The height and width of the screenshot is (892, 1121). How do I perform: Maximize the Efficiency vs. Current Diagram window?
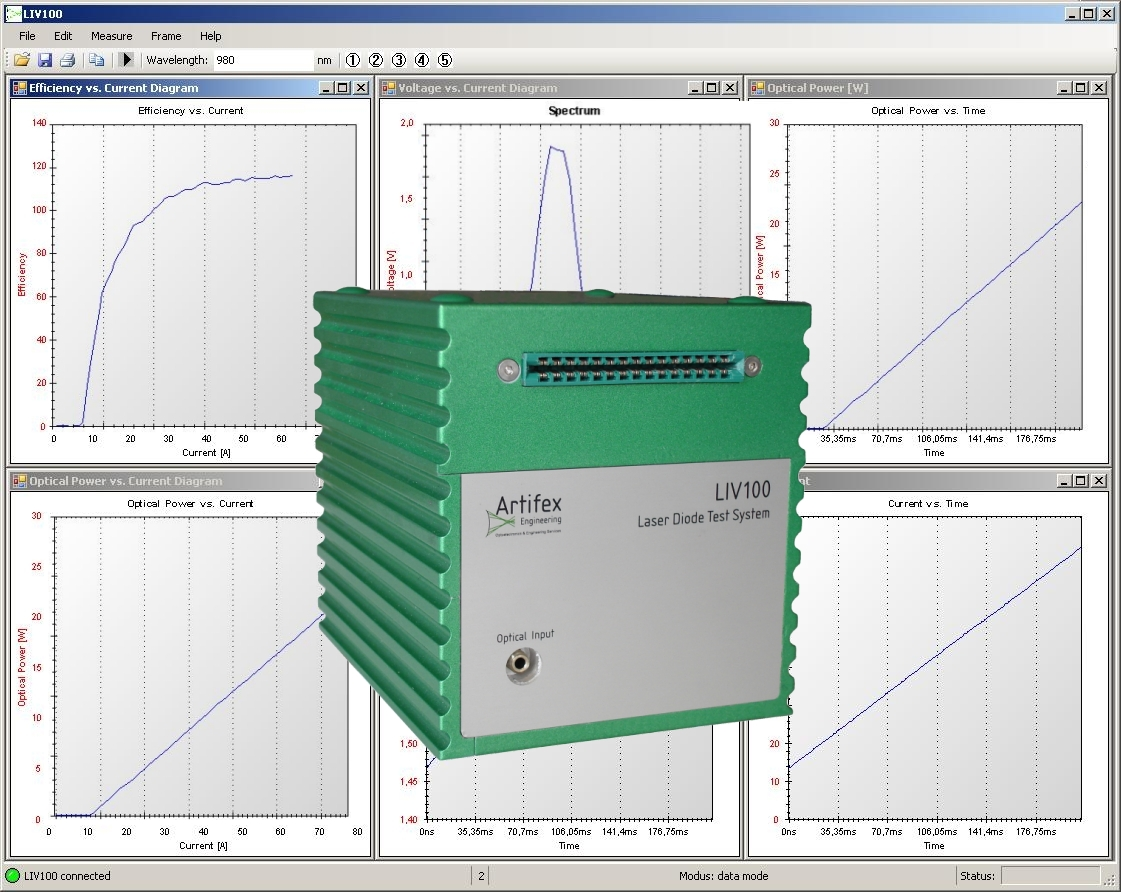tap(343, 88)
